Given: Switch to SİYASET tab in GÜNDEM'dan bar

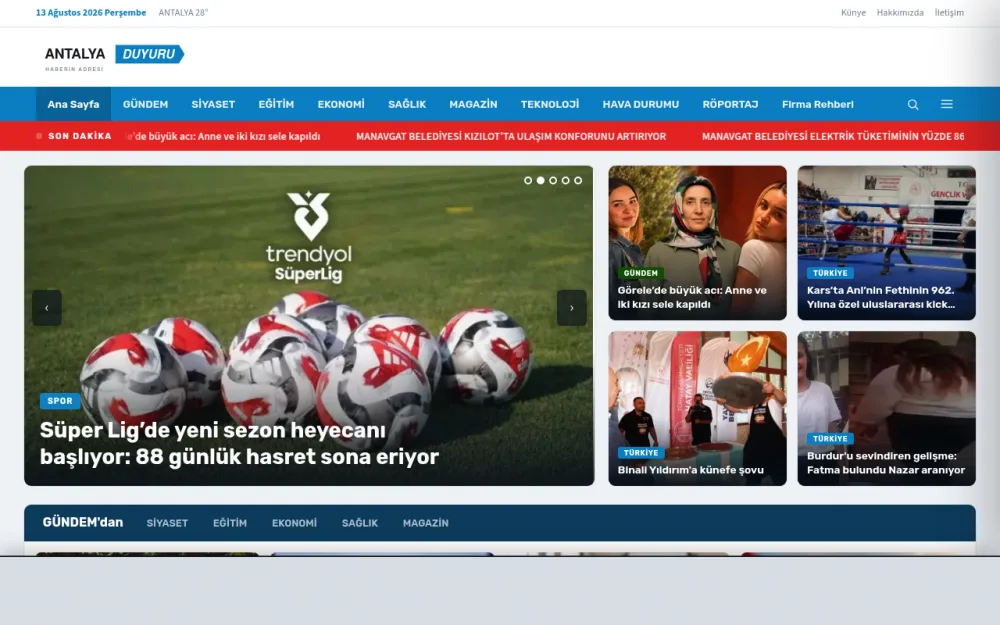Looking at the screenshot, I should coord(167,523).
